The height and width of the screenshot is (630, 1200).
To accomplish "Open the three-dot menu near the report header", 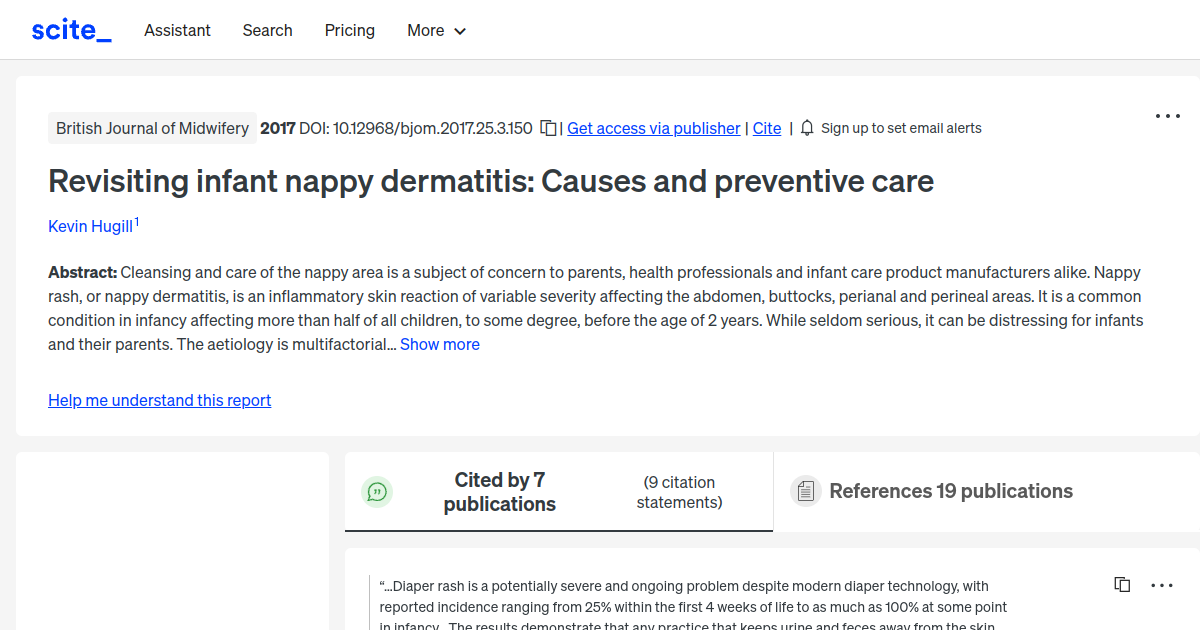I will coord(1167,116).
